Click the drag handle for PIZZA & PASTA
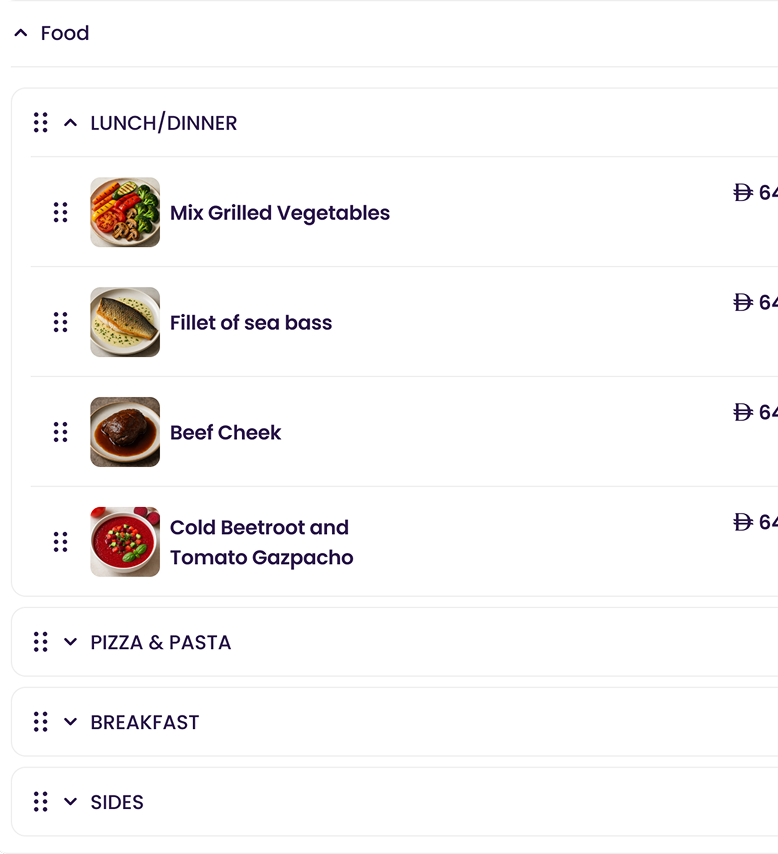 [x=41, y=642]
